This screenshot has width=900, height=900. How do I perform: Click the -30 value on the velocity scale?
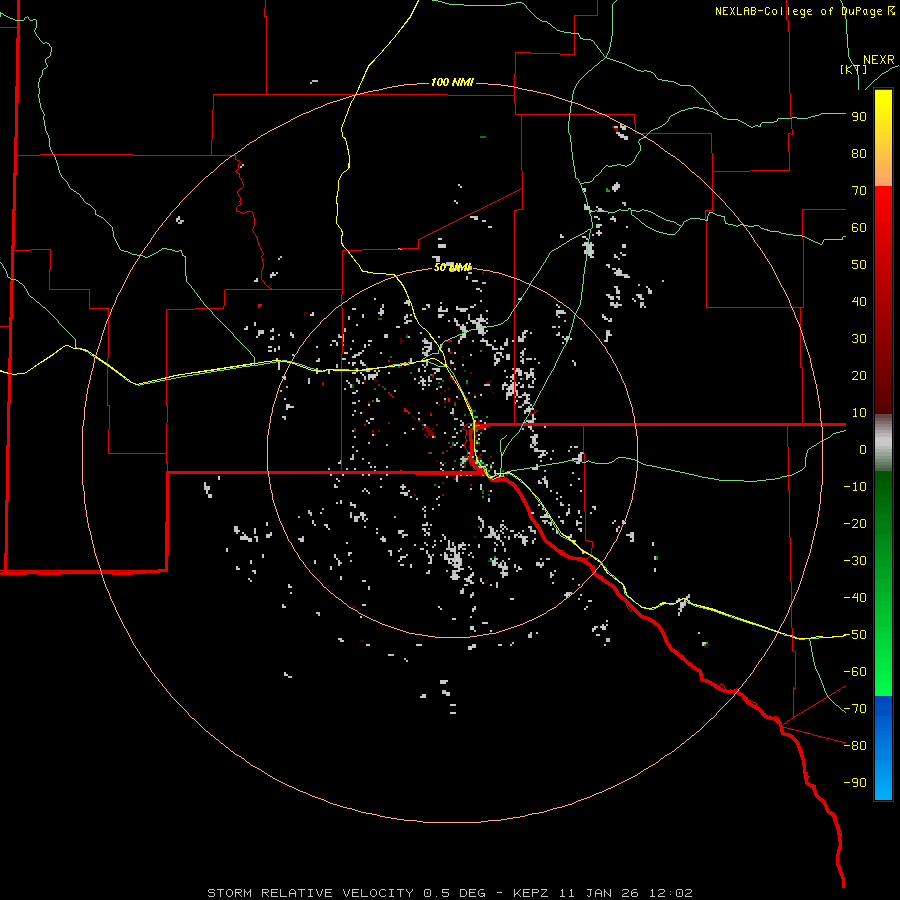click(855, 561)
